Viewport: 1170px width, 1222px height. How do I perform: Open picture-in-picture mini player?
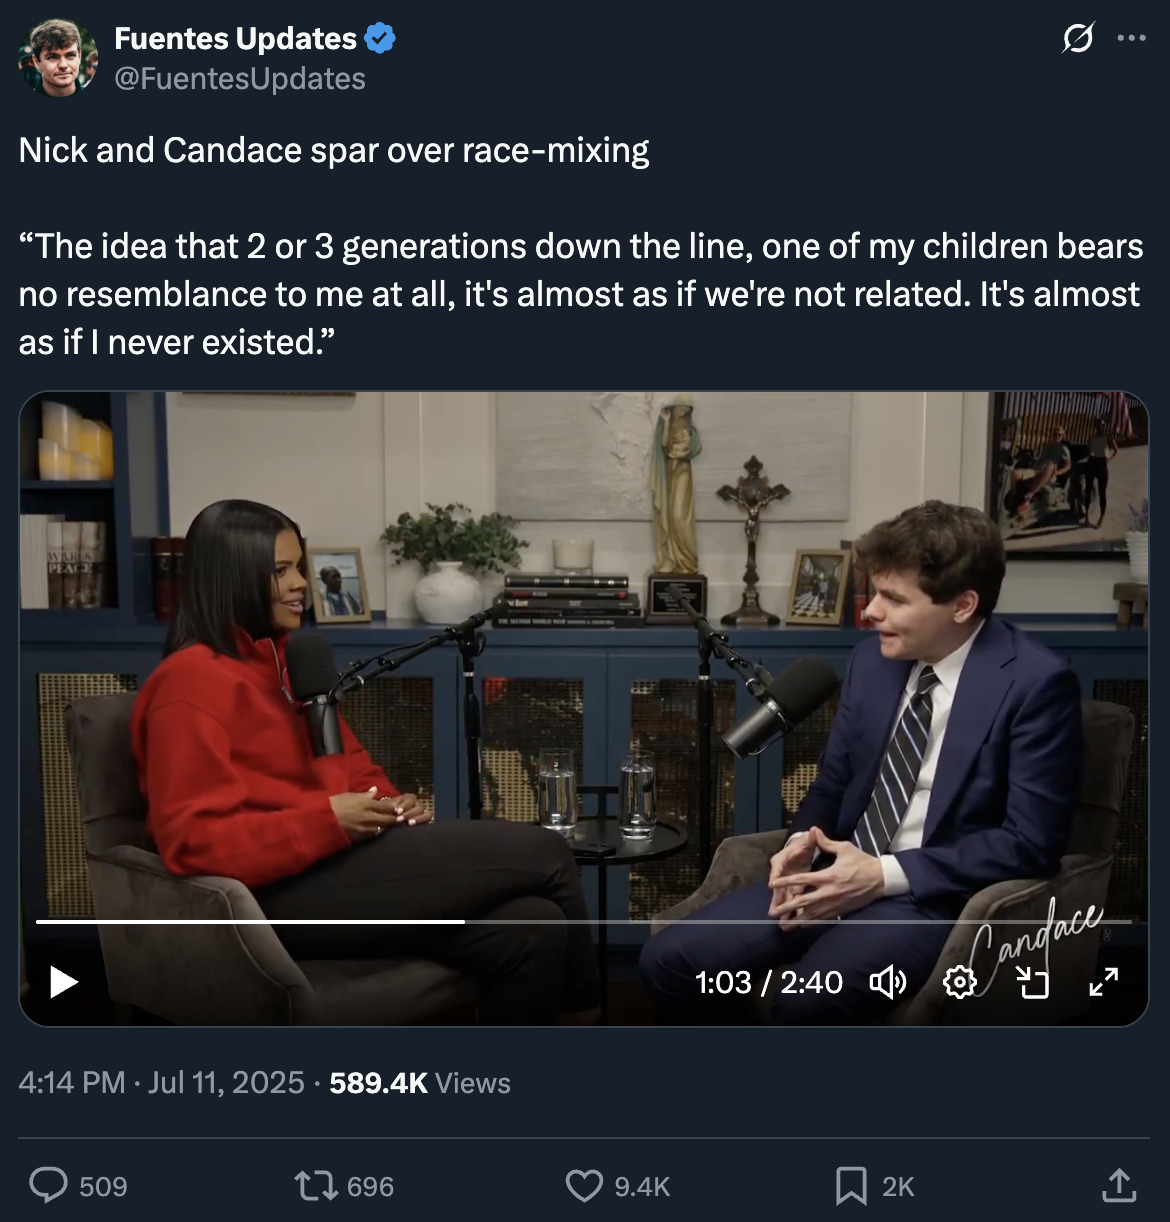1032,982
